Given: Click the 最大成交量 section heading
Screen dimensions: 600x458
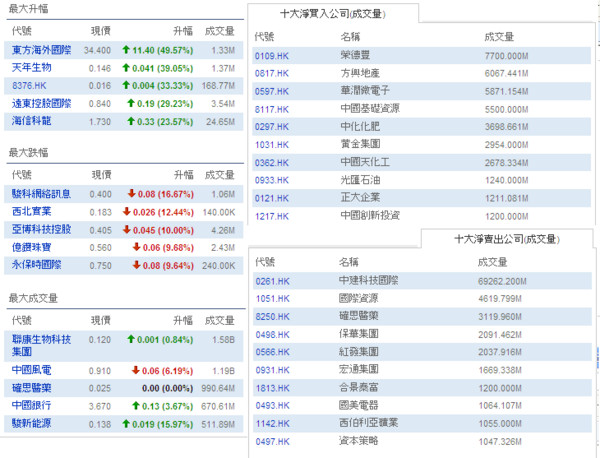Looking at the screenshot, I should (x=33, y=298).
